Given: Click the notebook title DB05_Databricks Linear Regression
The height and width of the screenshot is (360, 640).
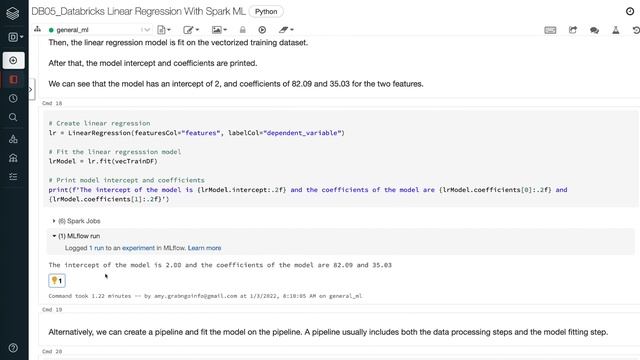Looking at the screenshot, I should pos(138,11).
